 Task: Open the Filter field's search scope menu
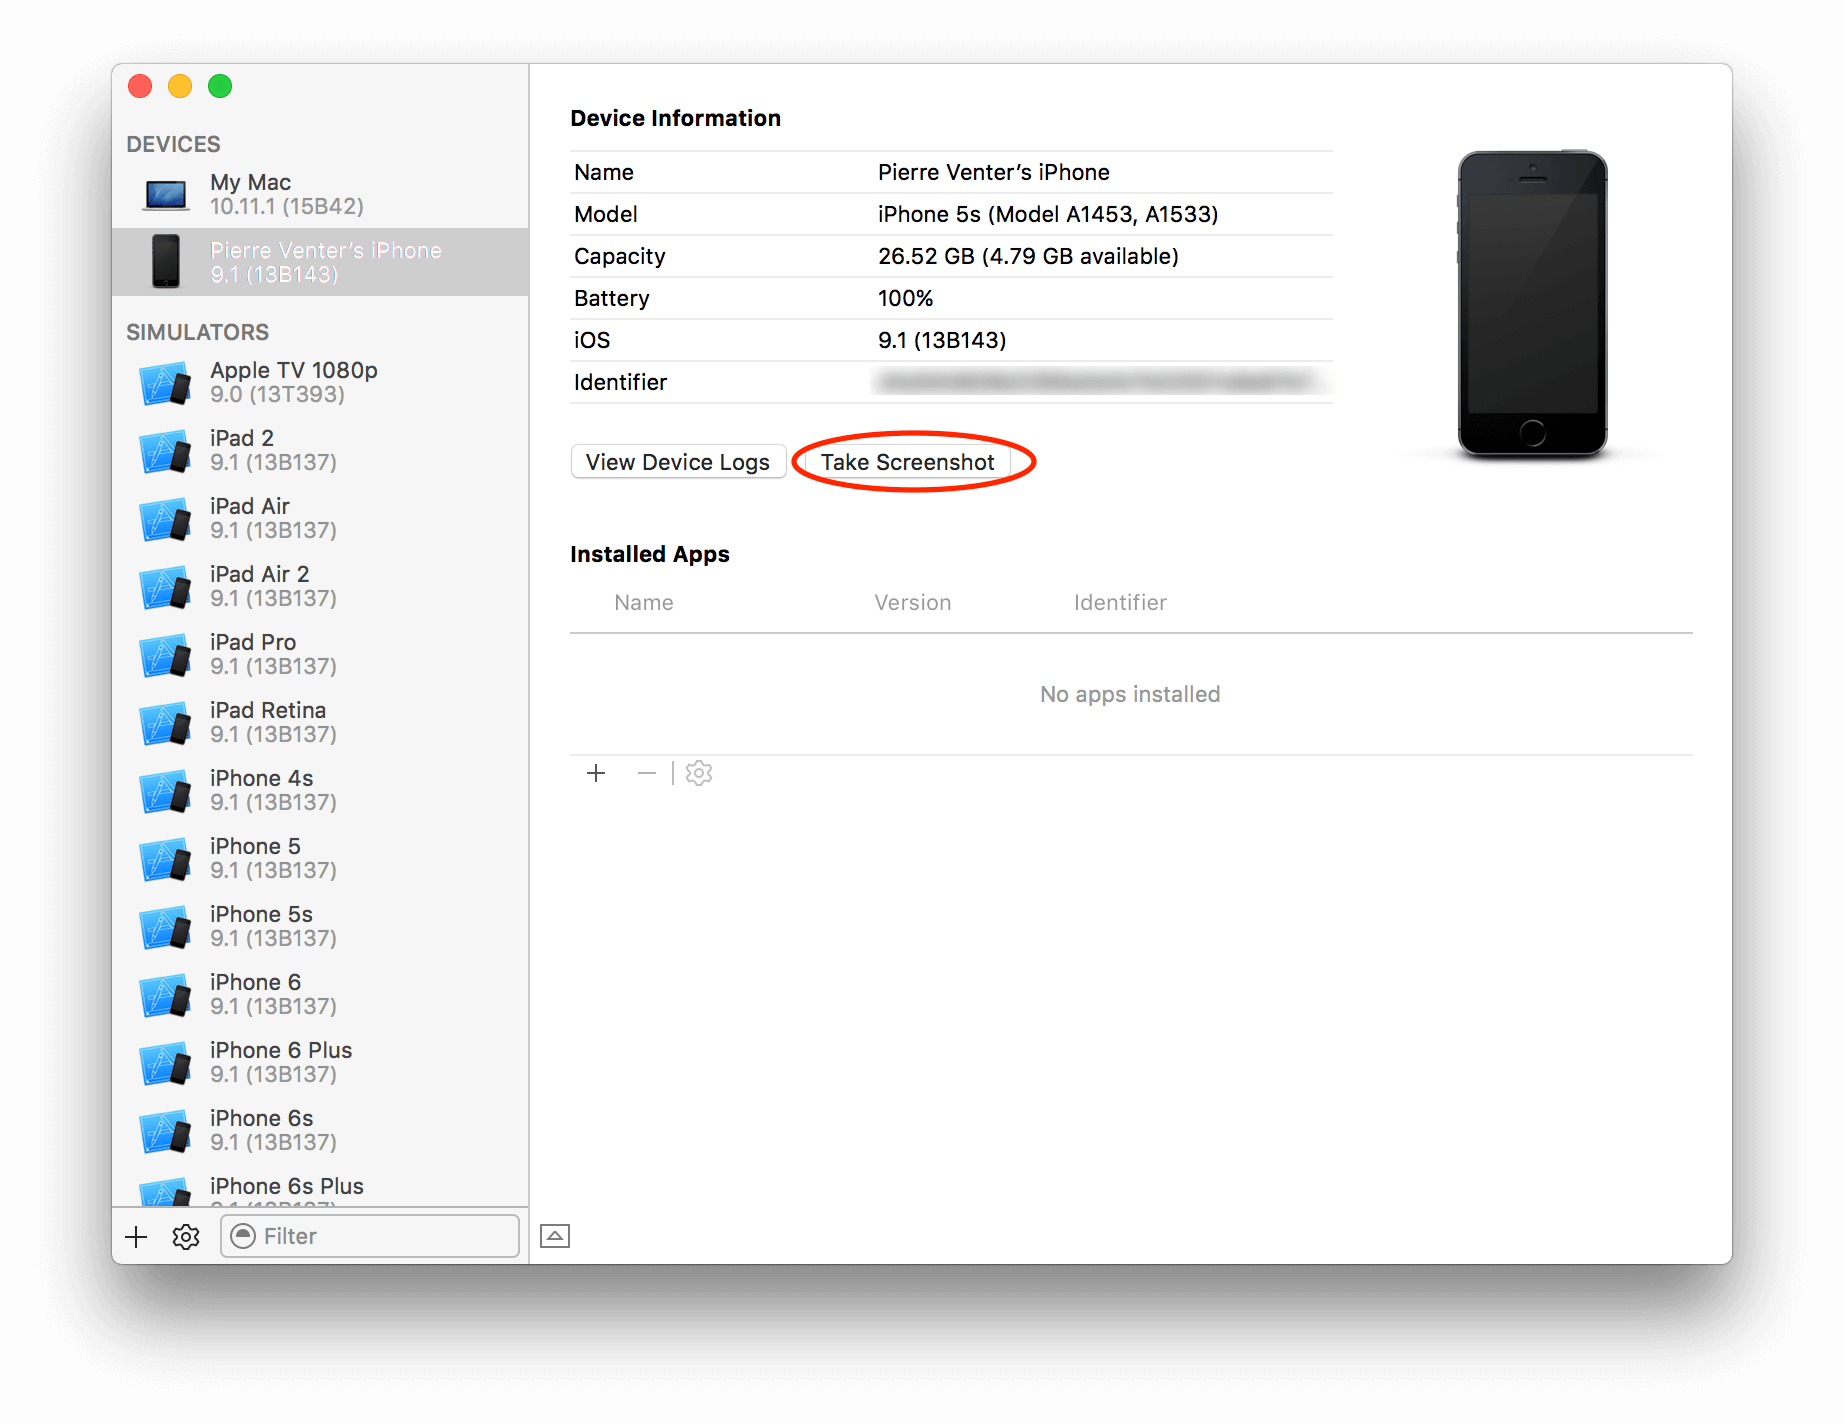pos(245,1236)
